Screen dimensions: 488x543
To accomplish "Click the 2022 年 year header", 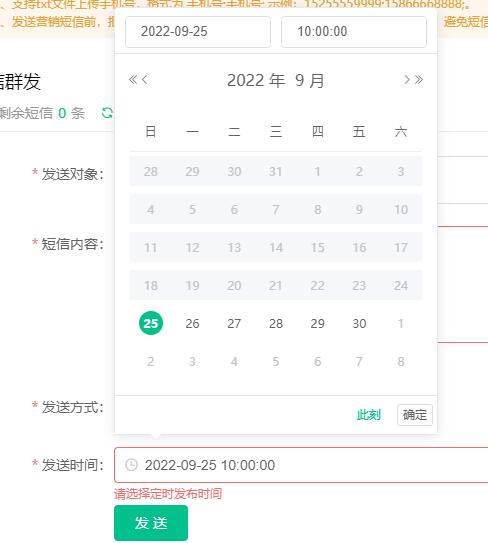I will pyautogui.click(x=256, y=80).
